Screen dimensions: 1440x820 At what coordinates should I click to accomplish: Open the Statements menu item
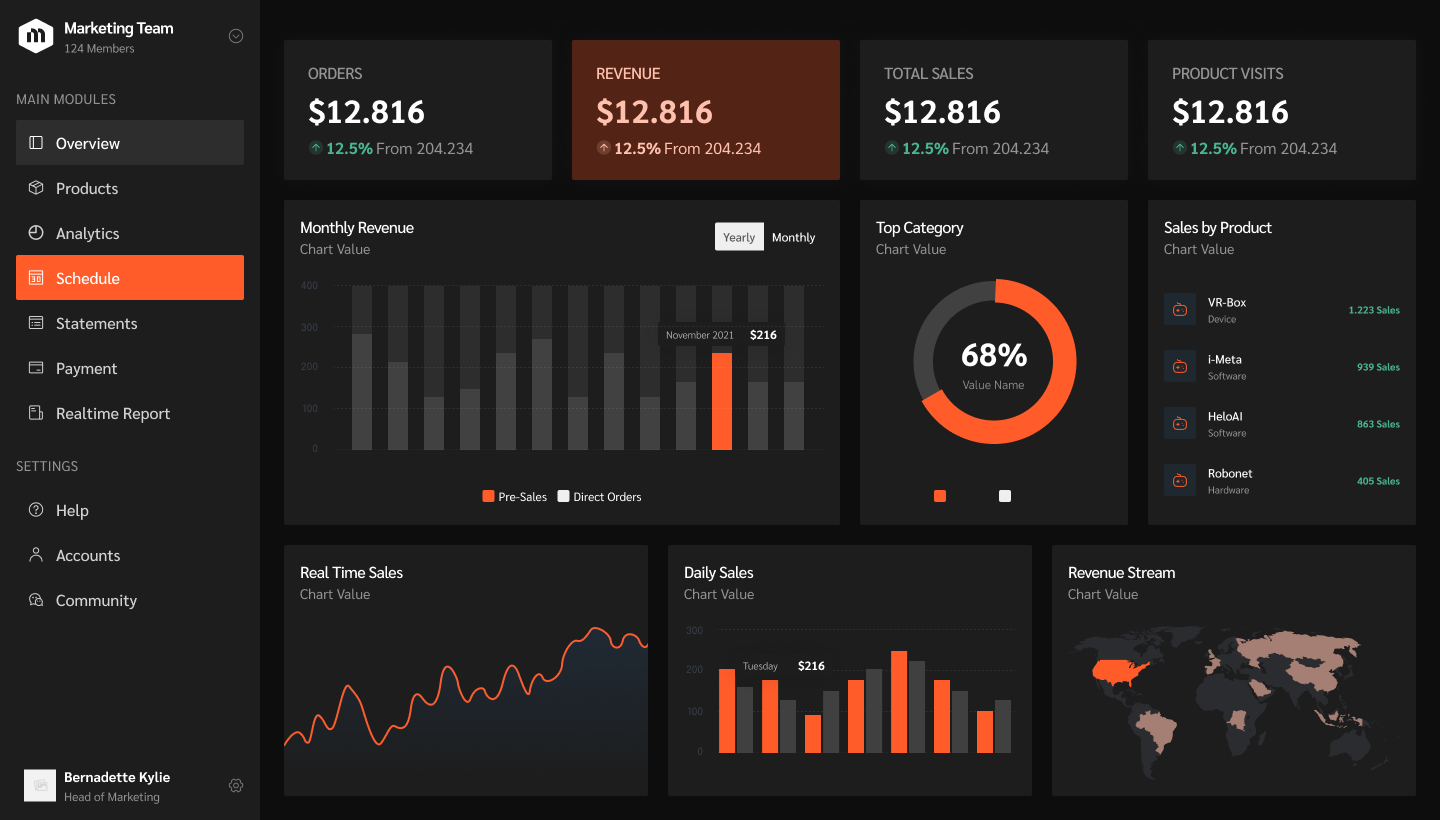click(130, 323)
